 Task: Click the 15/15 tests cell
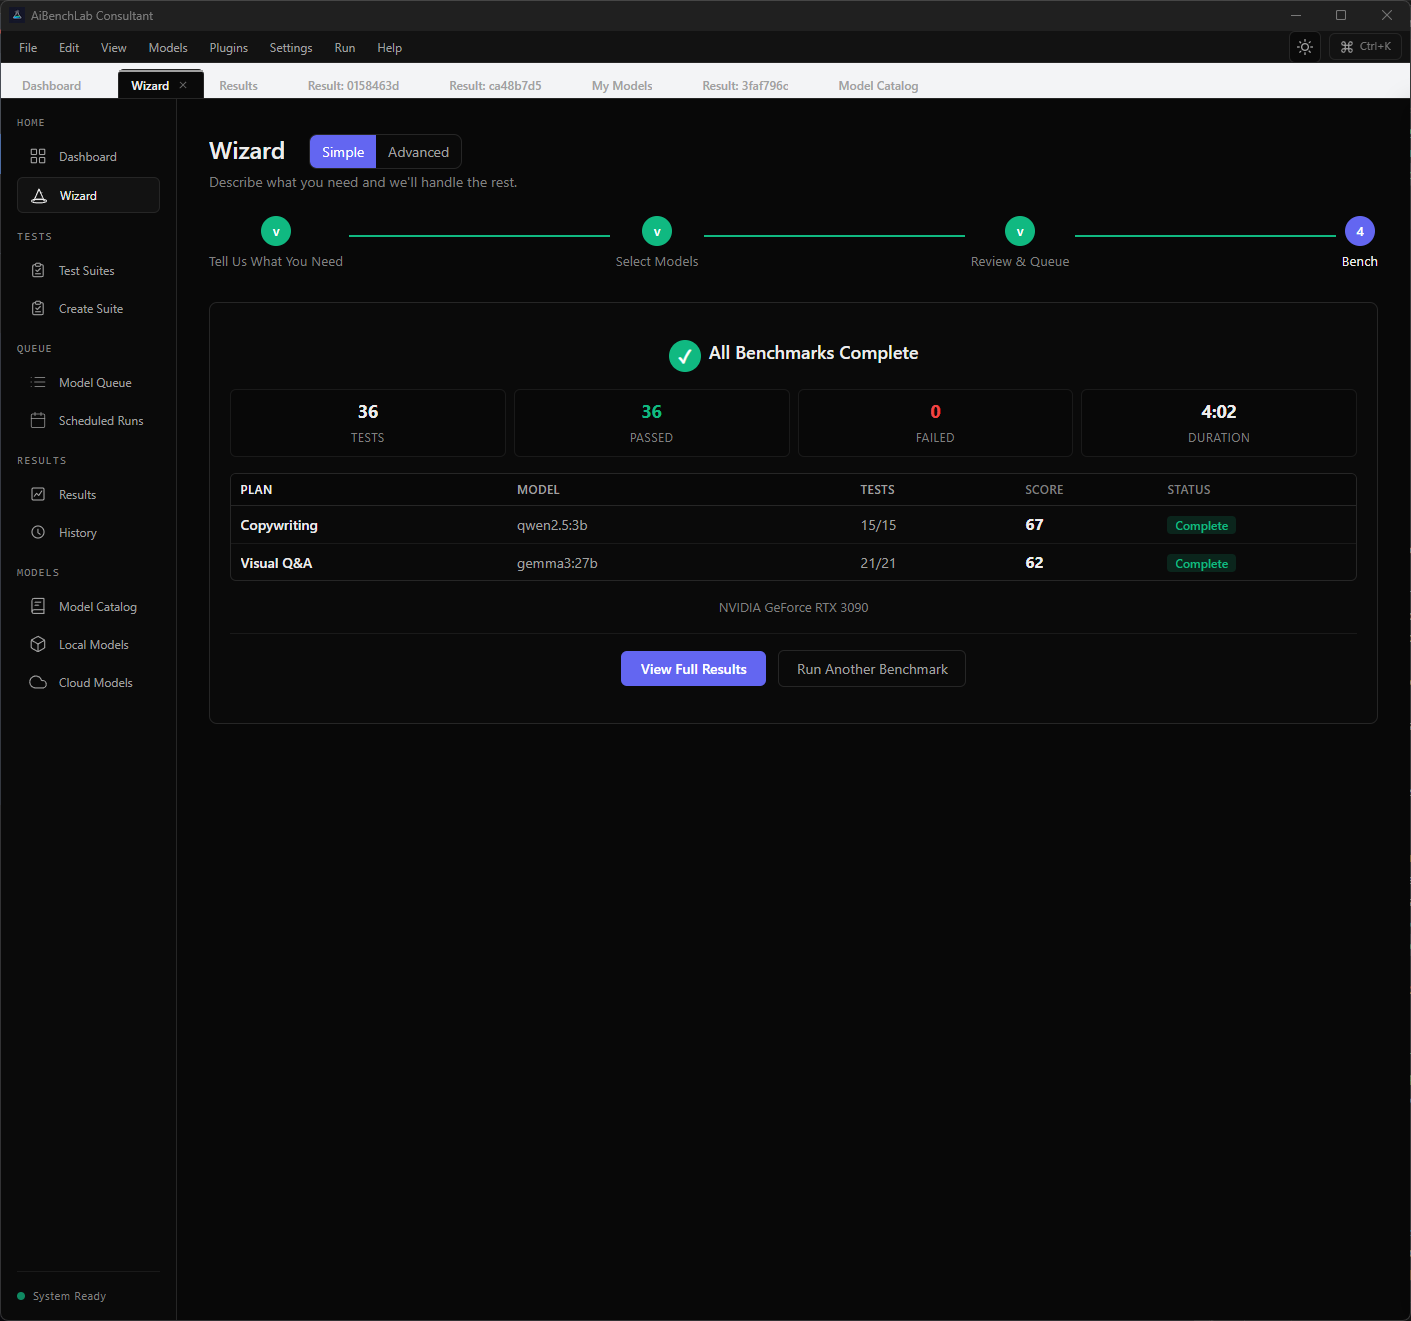[x=878, y=525]
